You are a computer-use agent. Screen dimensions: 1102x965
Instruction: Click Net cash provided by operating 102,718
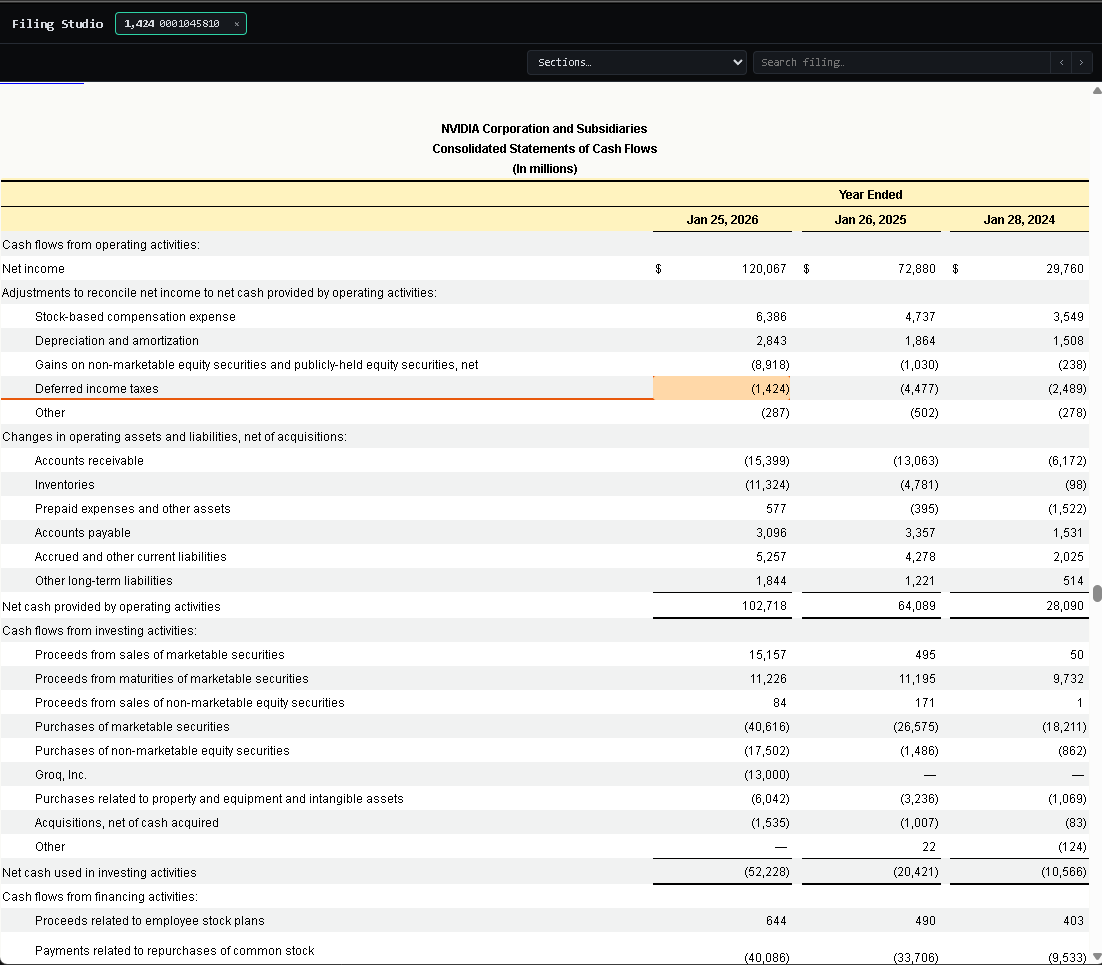point(764,606)
